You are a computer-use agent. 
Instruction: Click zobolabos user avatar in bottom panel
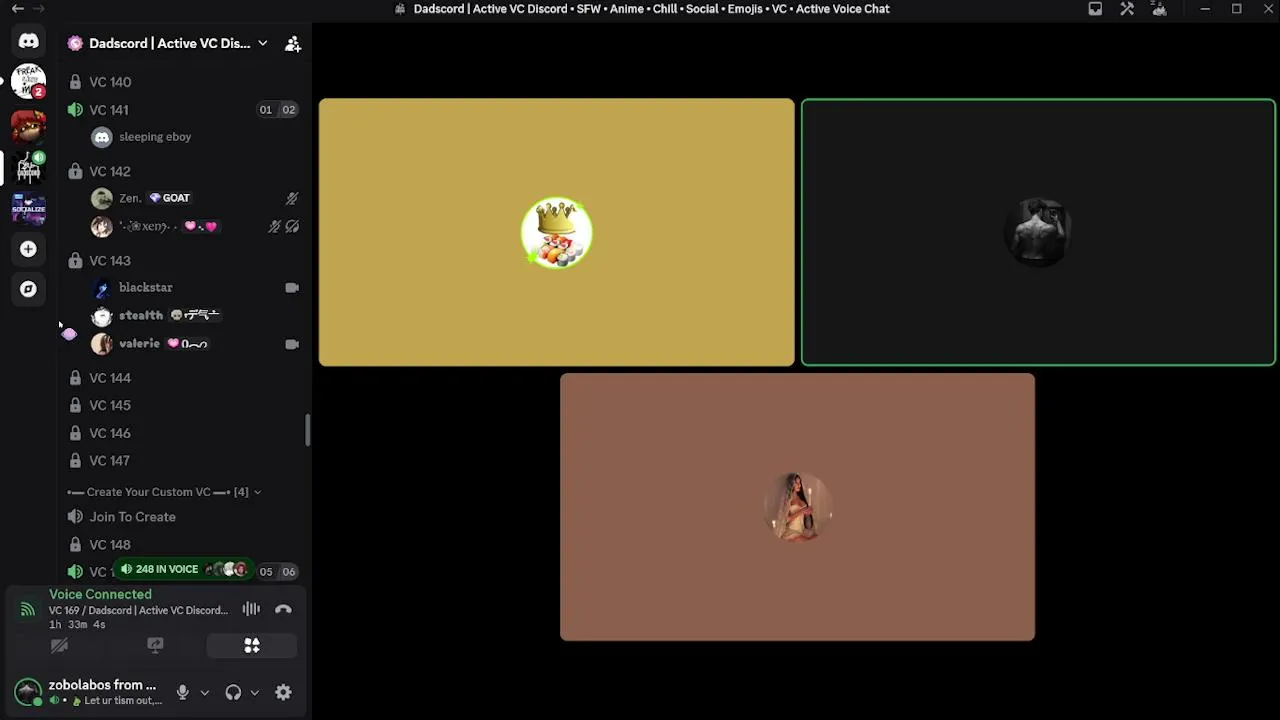[28, 691]
